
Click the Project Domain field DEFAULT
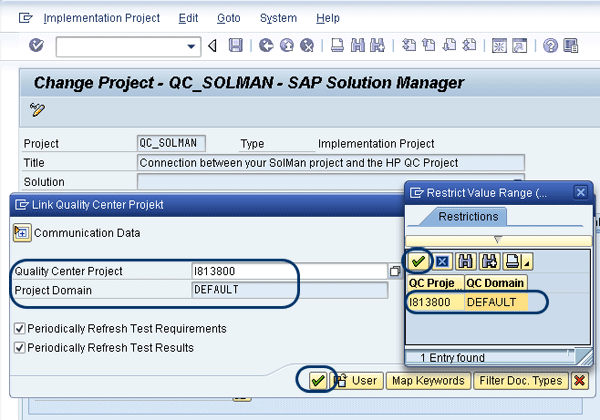tap(289, 290)
